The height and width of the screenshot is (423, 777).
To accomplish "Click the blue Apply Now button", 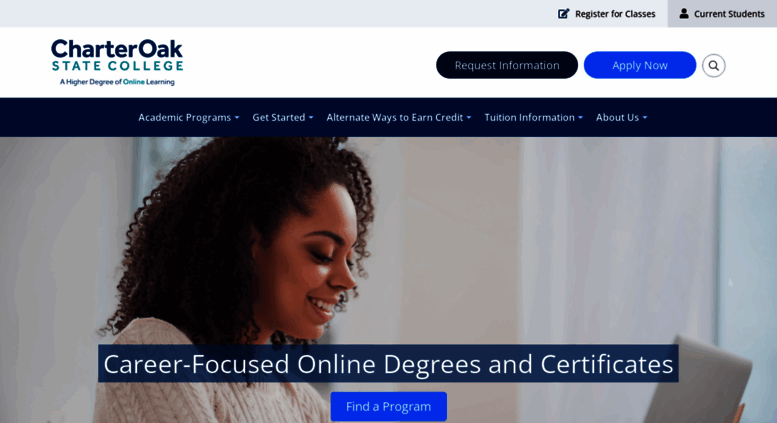I will [640, 65].
